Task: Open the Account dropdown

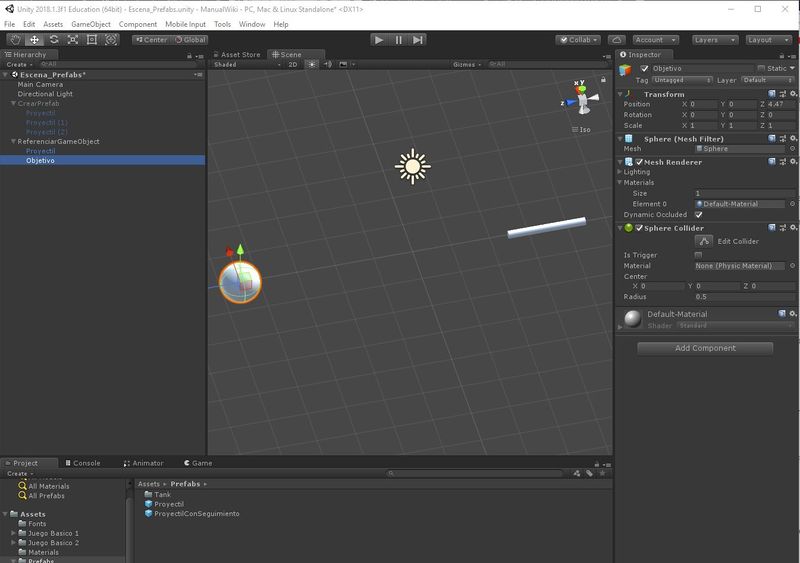Action: [x=656, y=40]
